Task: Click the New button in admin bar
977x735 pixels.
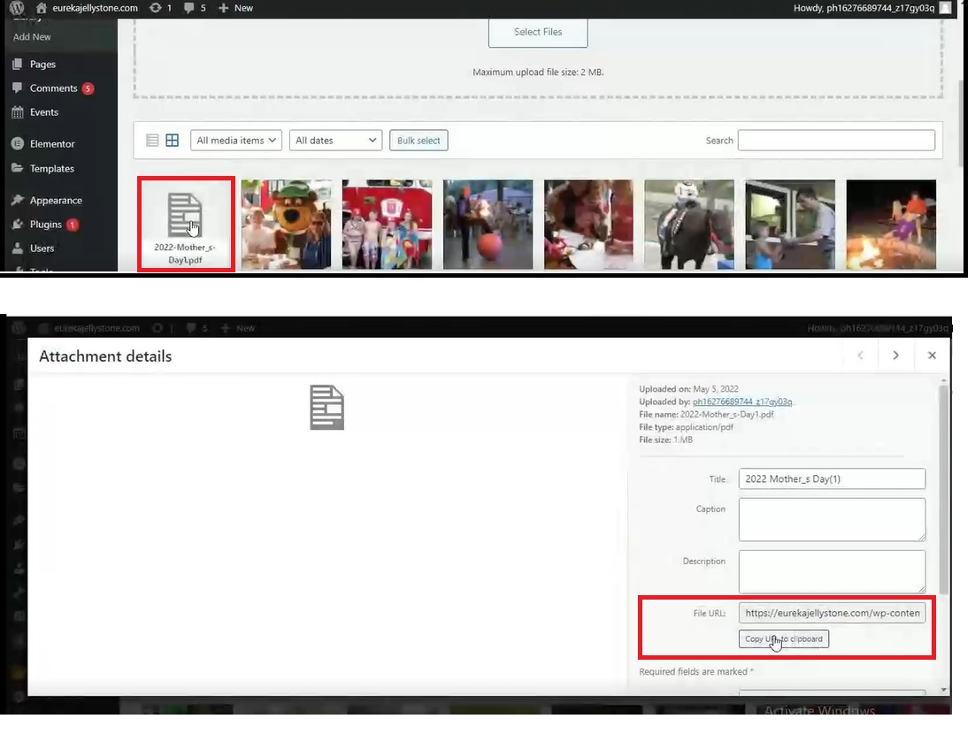Action: pos(236,8)
